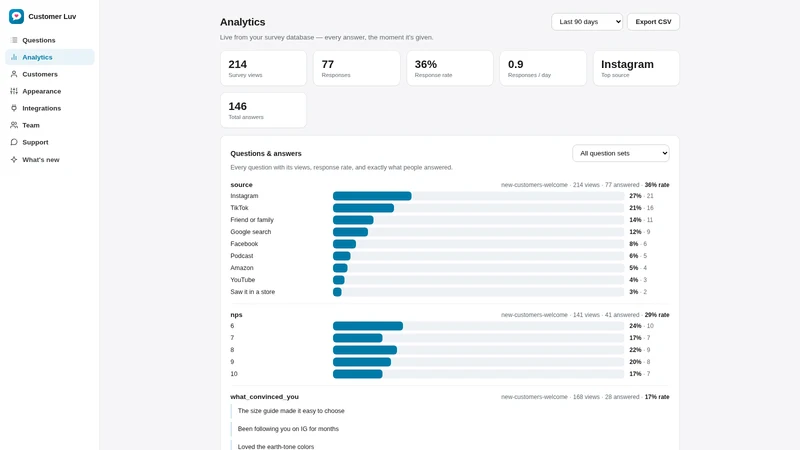This screenshot has width=800, height=450.
Task: Click the Appearance sliders icon
Action: [x=14, y=91]
